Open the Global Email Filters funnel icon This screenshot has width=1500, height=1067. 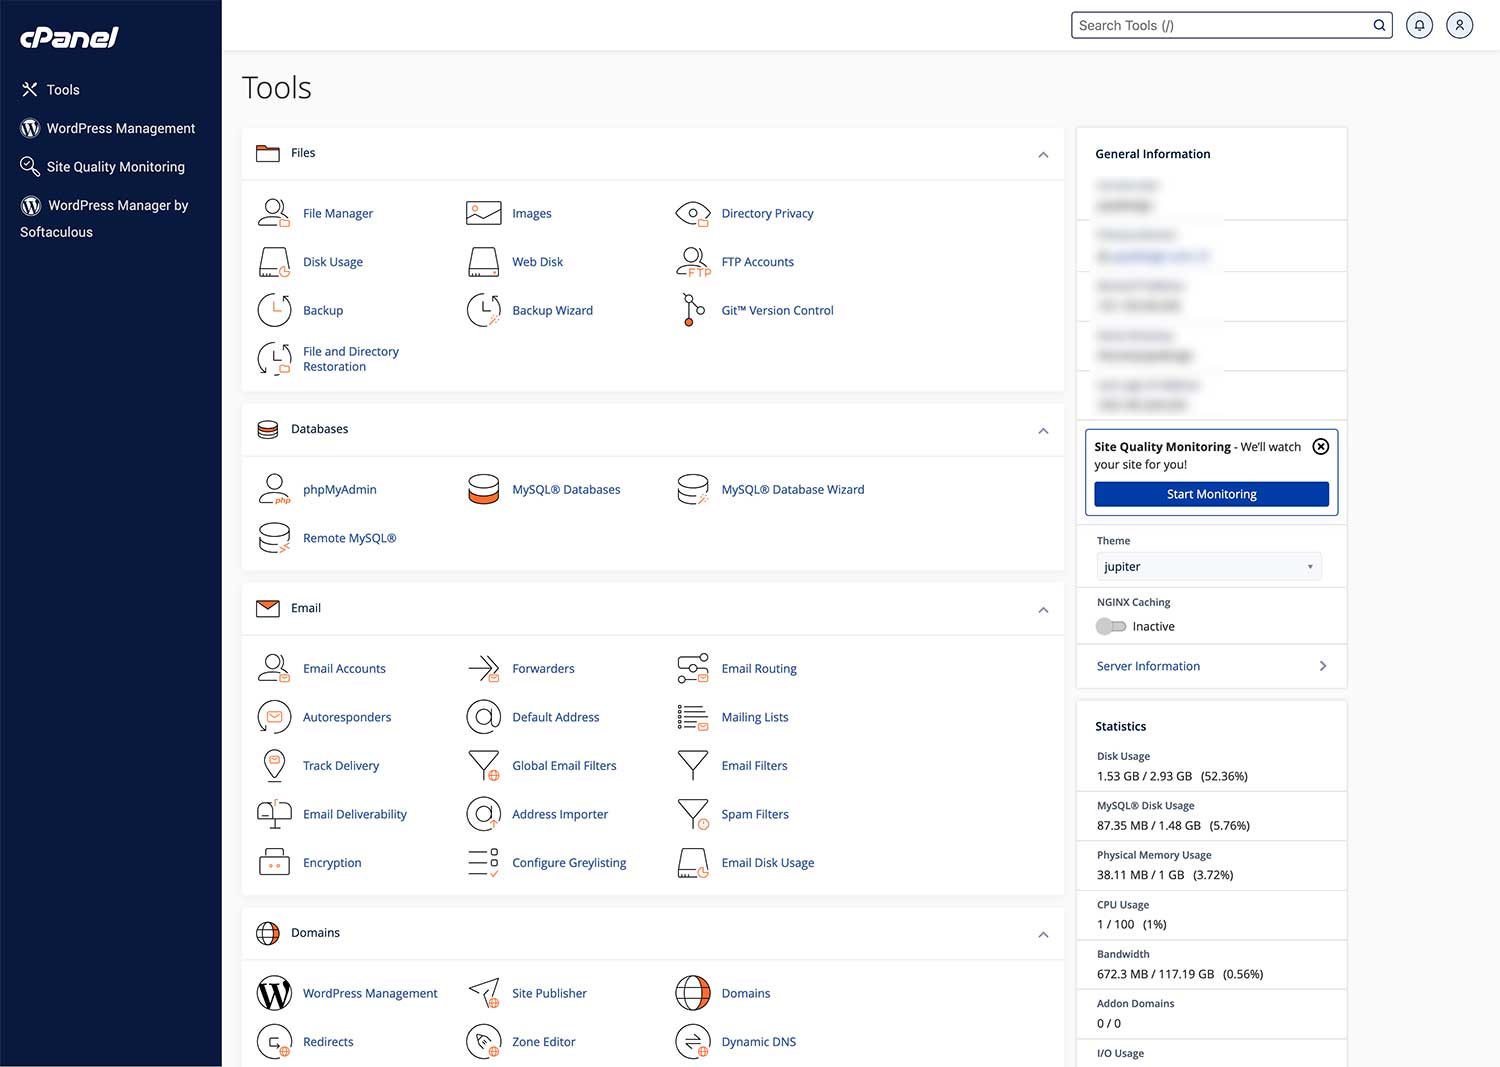click(x=483, y=766)
